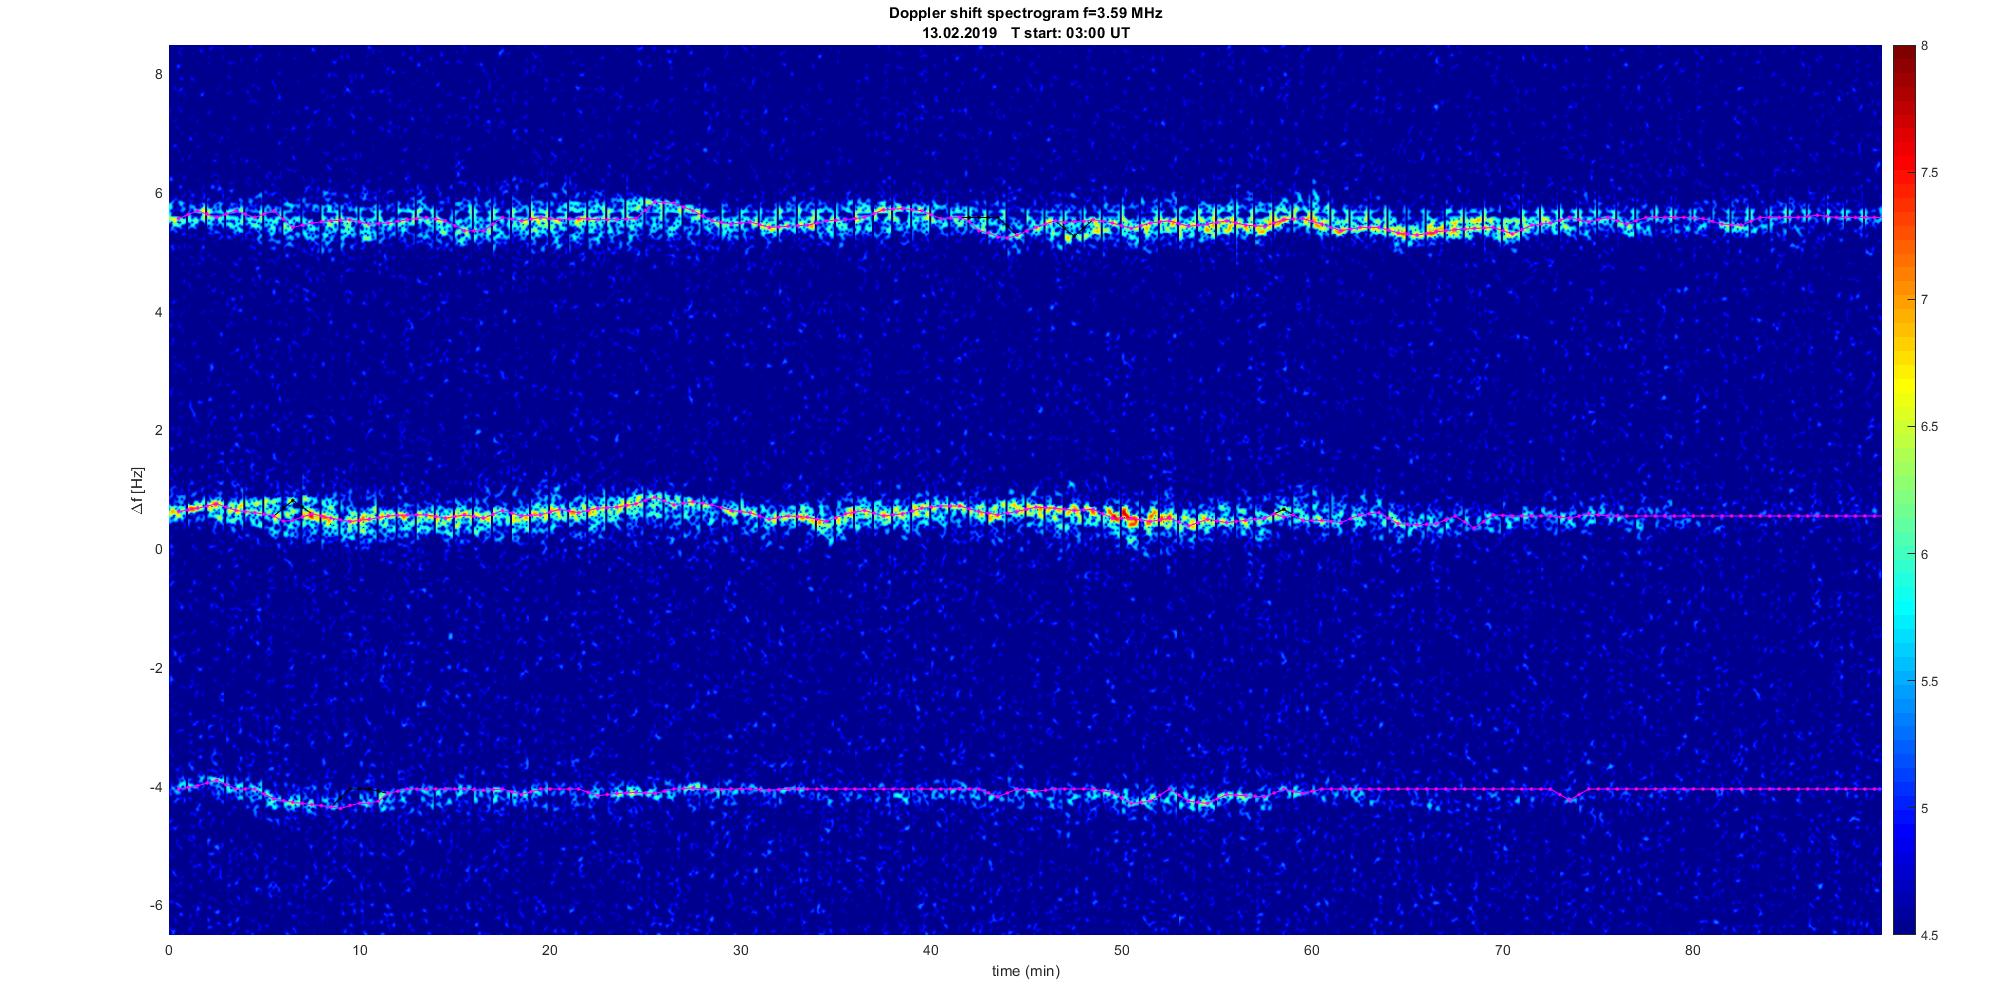Click the x-axis tick label "20"
Image resolution: width=2000 pixels, height=1003 pixels.
[550, 950]
